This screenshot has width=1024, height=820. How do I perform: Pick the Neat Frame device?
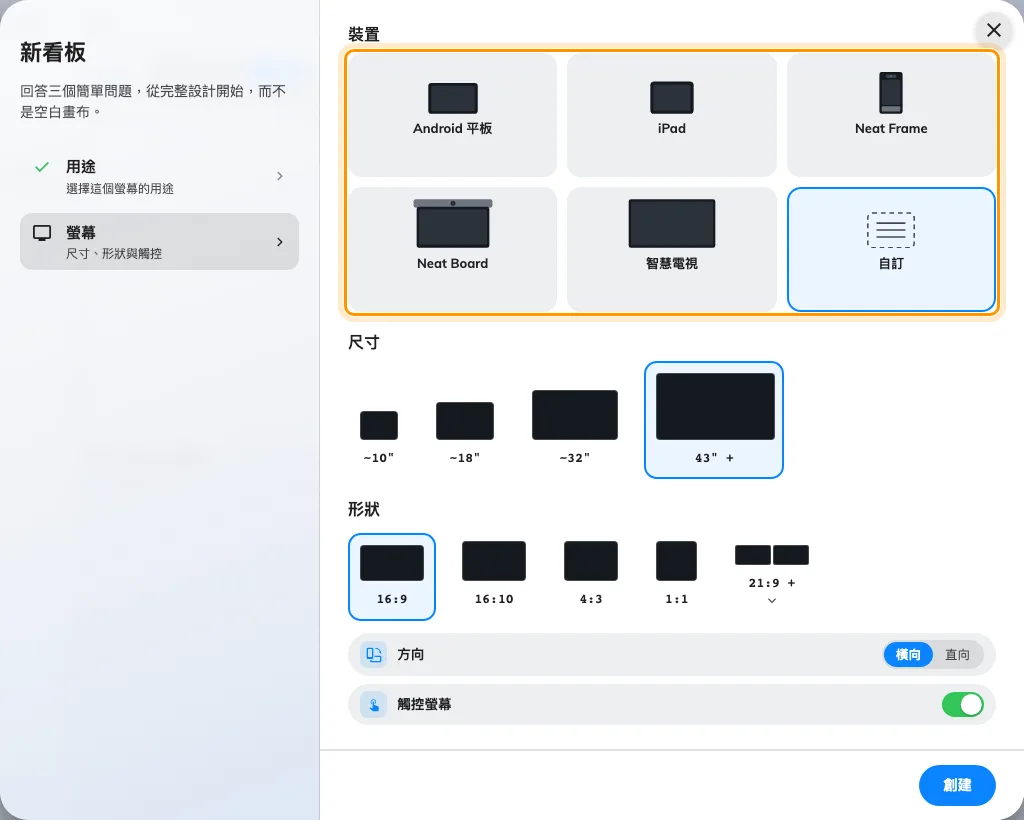pos(891,115)
